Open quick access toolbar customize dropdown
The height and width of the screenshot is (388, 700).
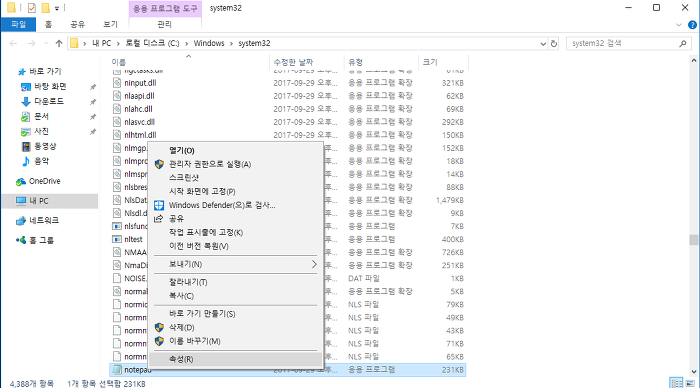pos(57,8)
